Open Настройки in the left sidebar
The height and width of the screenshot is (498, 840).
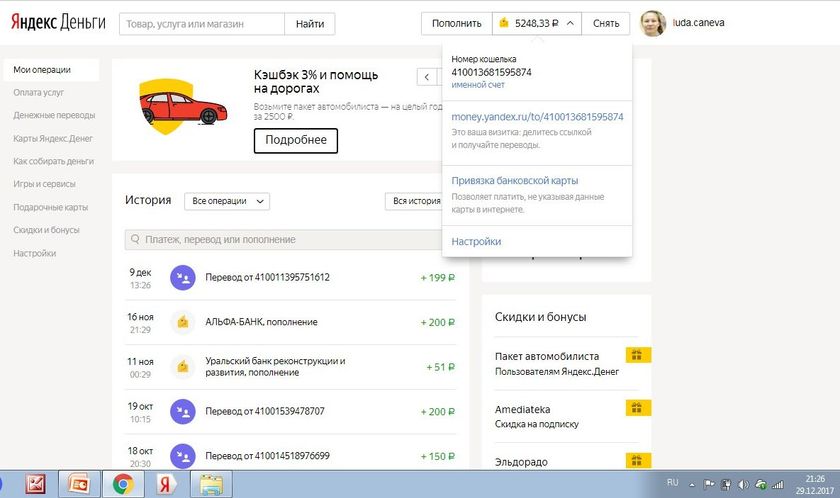tap(34, 253)
